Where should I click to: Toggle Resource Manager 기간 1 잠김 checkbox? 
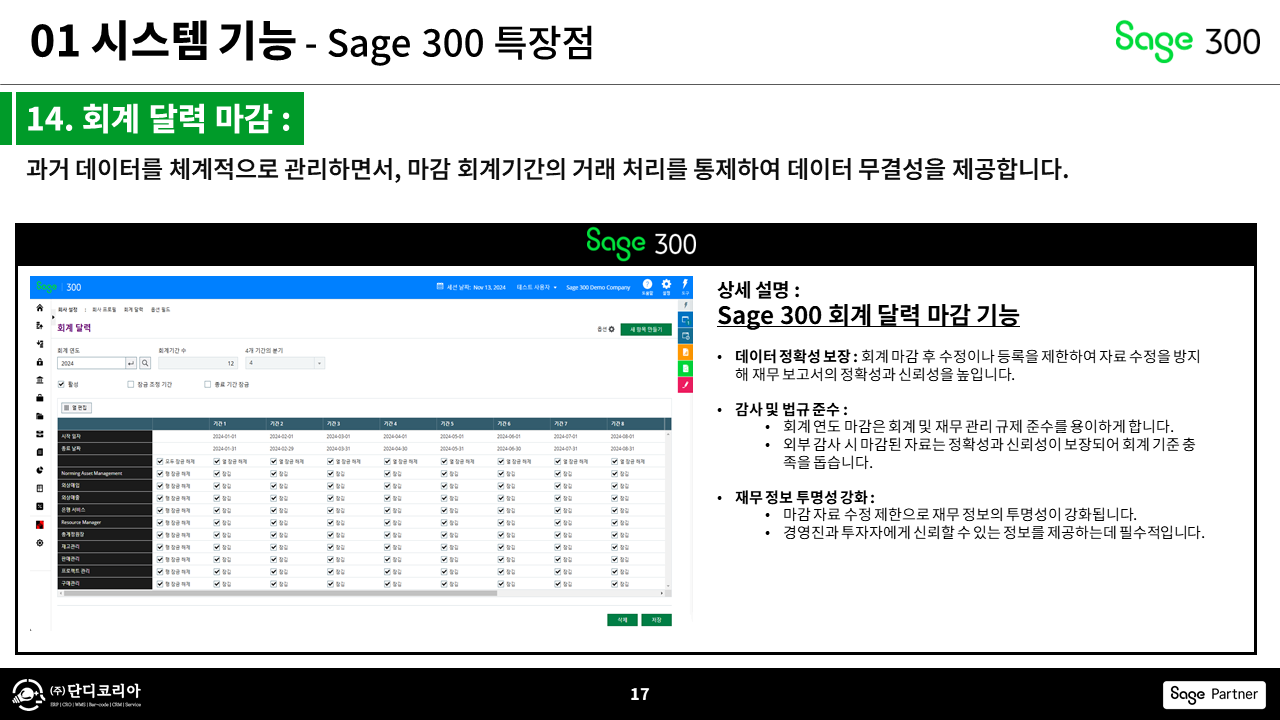[x=217, y=522]
